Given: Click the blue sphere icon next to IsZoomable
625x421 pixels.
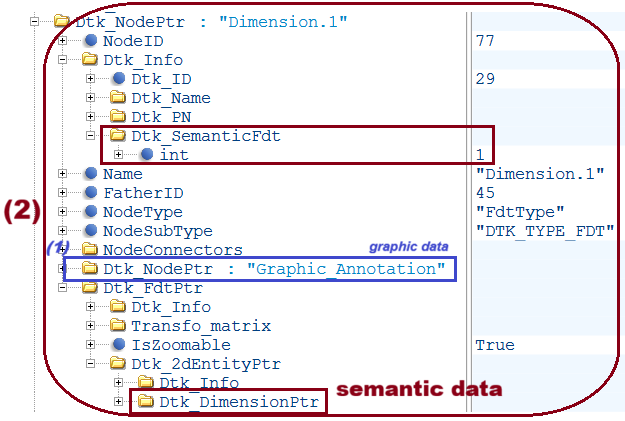Looking at the screenshot, I should pyautogui.click(x=117, y=345).
